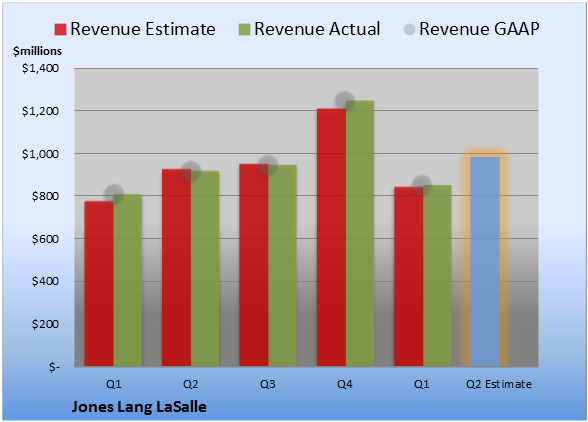Select the green actual bar for latest Q1
Screen dimensions: 588x422
[437, 276]
